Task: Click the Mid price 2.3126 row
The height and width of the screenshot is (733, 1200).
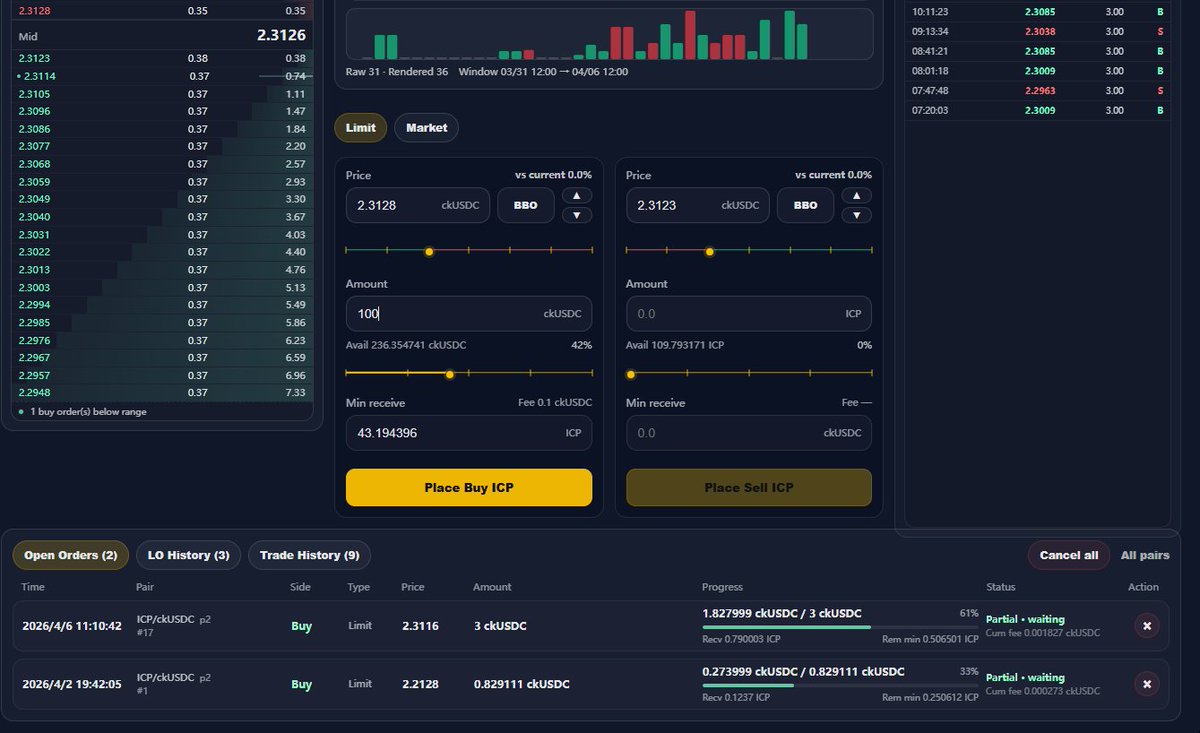Action: click(160, 34)
